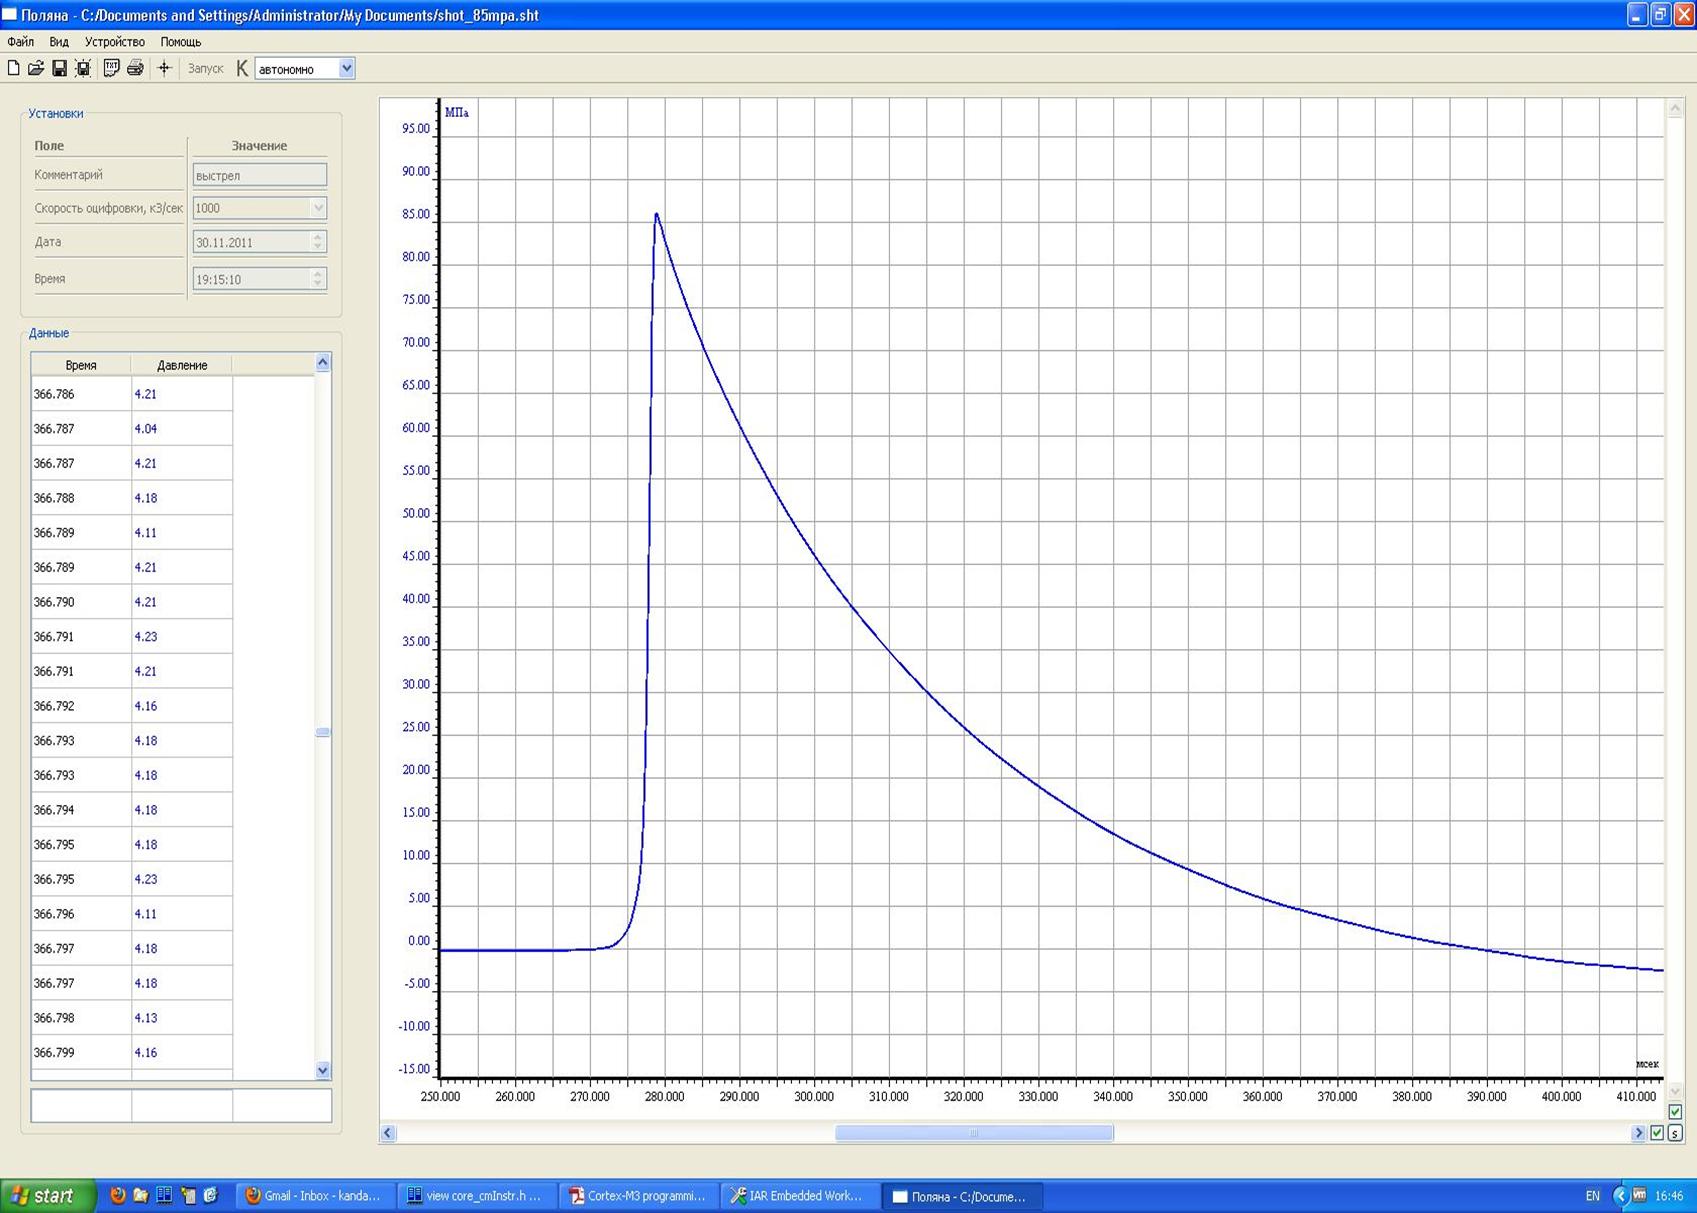Viewport: 1697px width, 1213px height.
Task: Click the graph horizontal scroll-left arrow
Action: tap(388, 1133)
